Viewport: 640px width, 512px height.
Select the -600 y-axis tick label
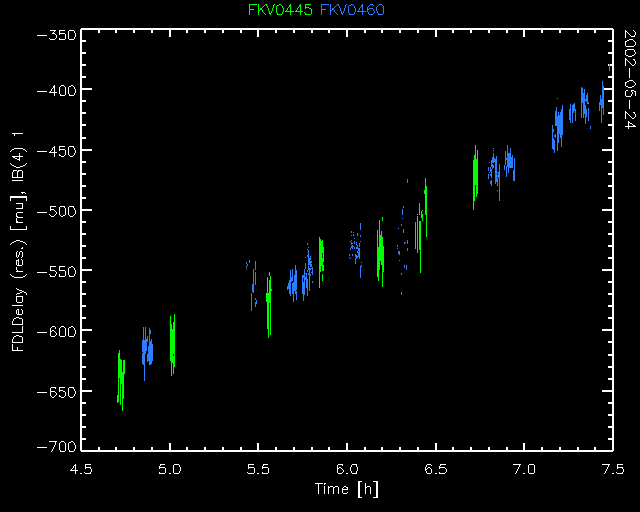coord(55,331)
